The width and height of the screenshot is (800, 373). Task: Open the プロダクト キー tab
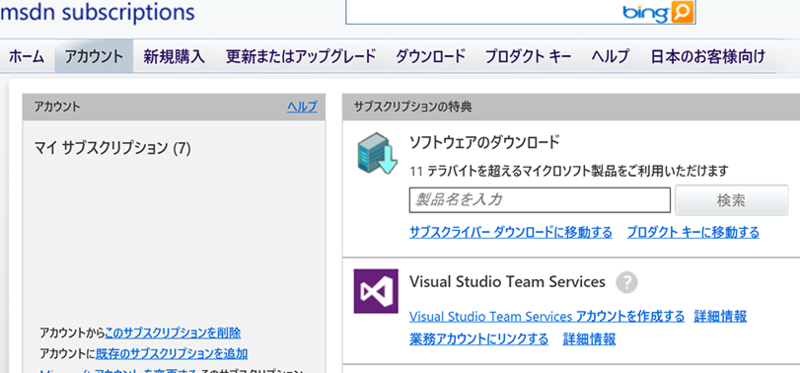tap(528, 56)
